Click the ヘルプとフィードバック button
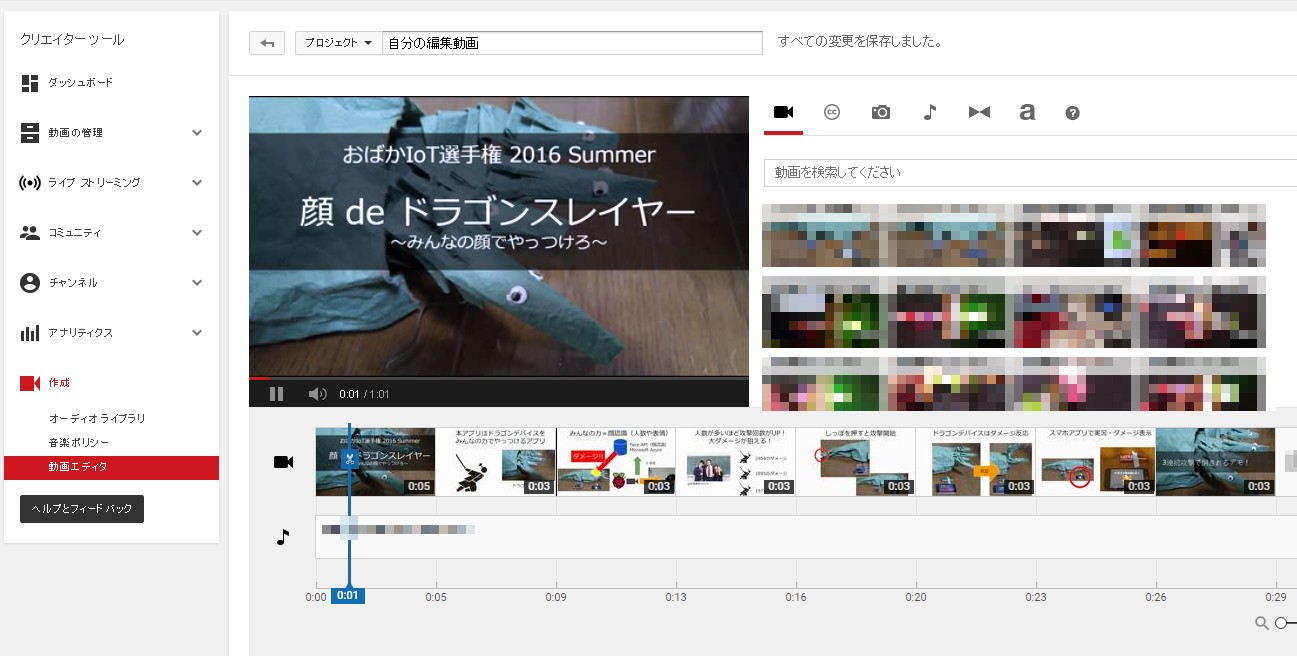Screen dimensions: 1297x656 pyautogui.click(x=82, y=509)
